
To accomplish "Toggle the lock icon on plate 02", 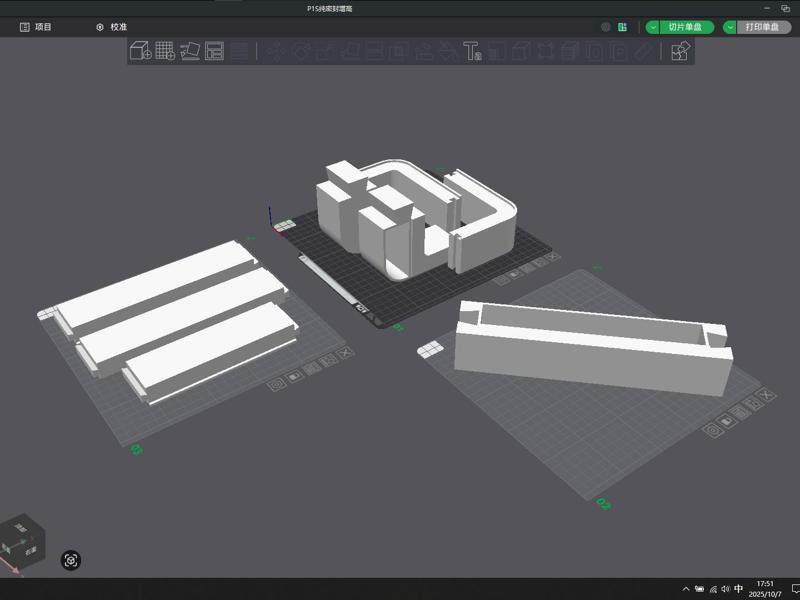I will coord(726,421).
